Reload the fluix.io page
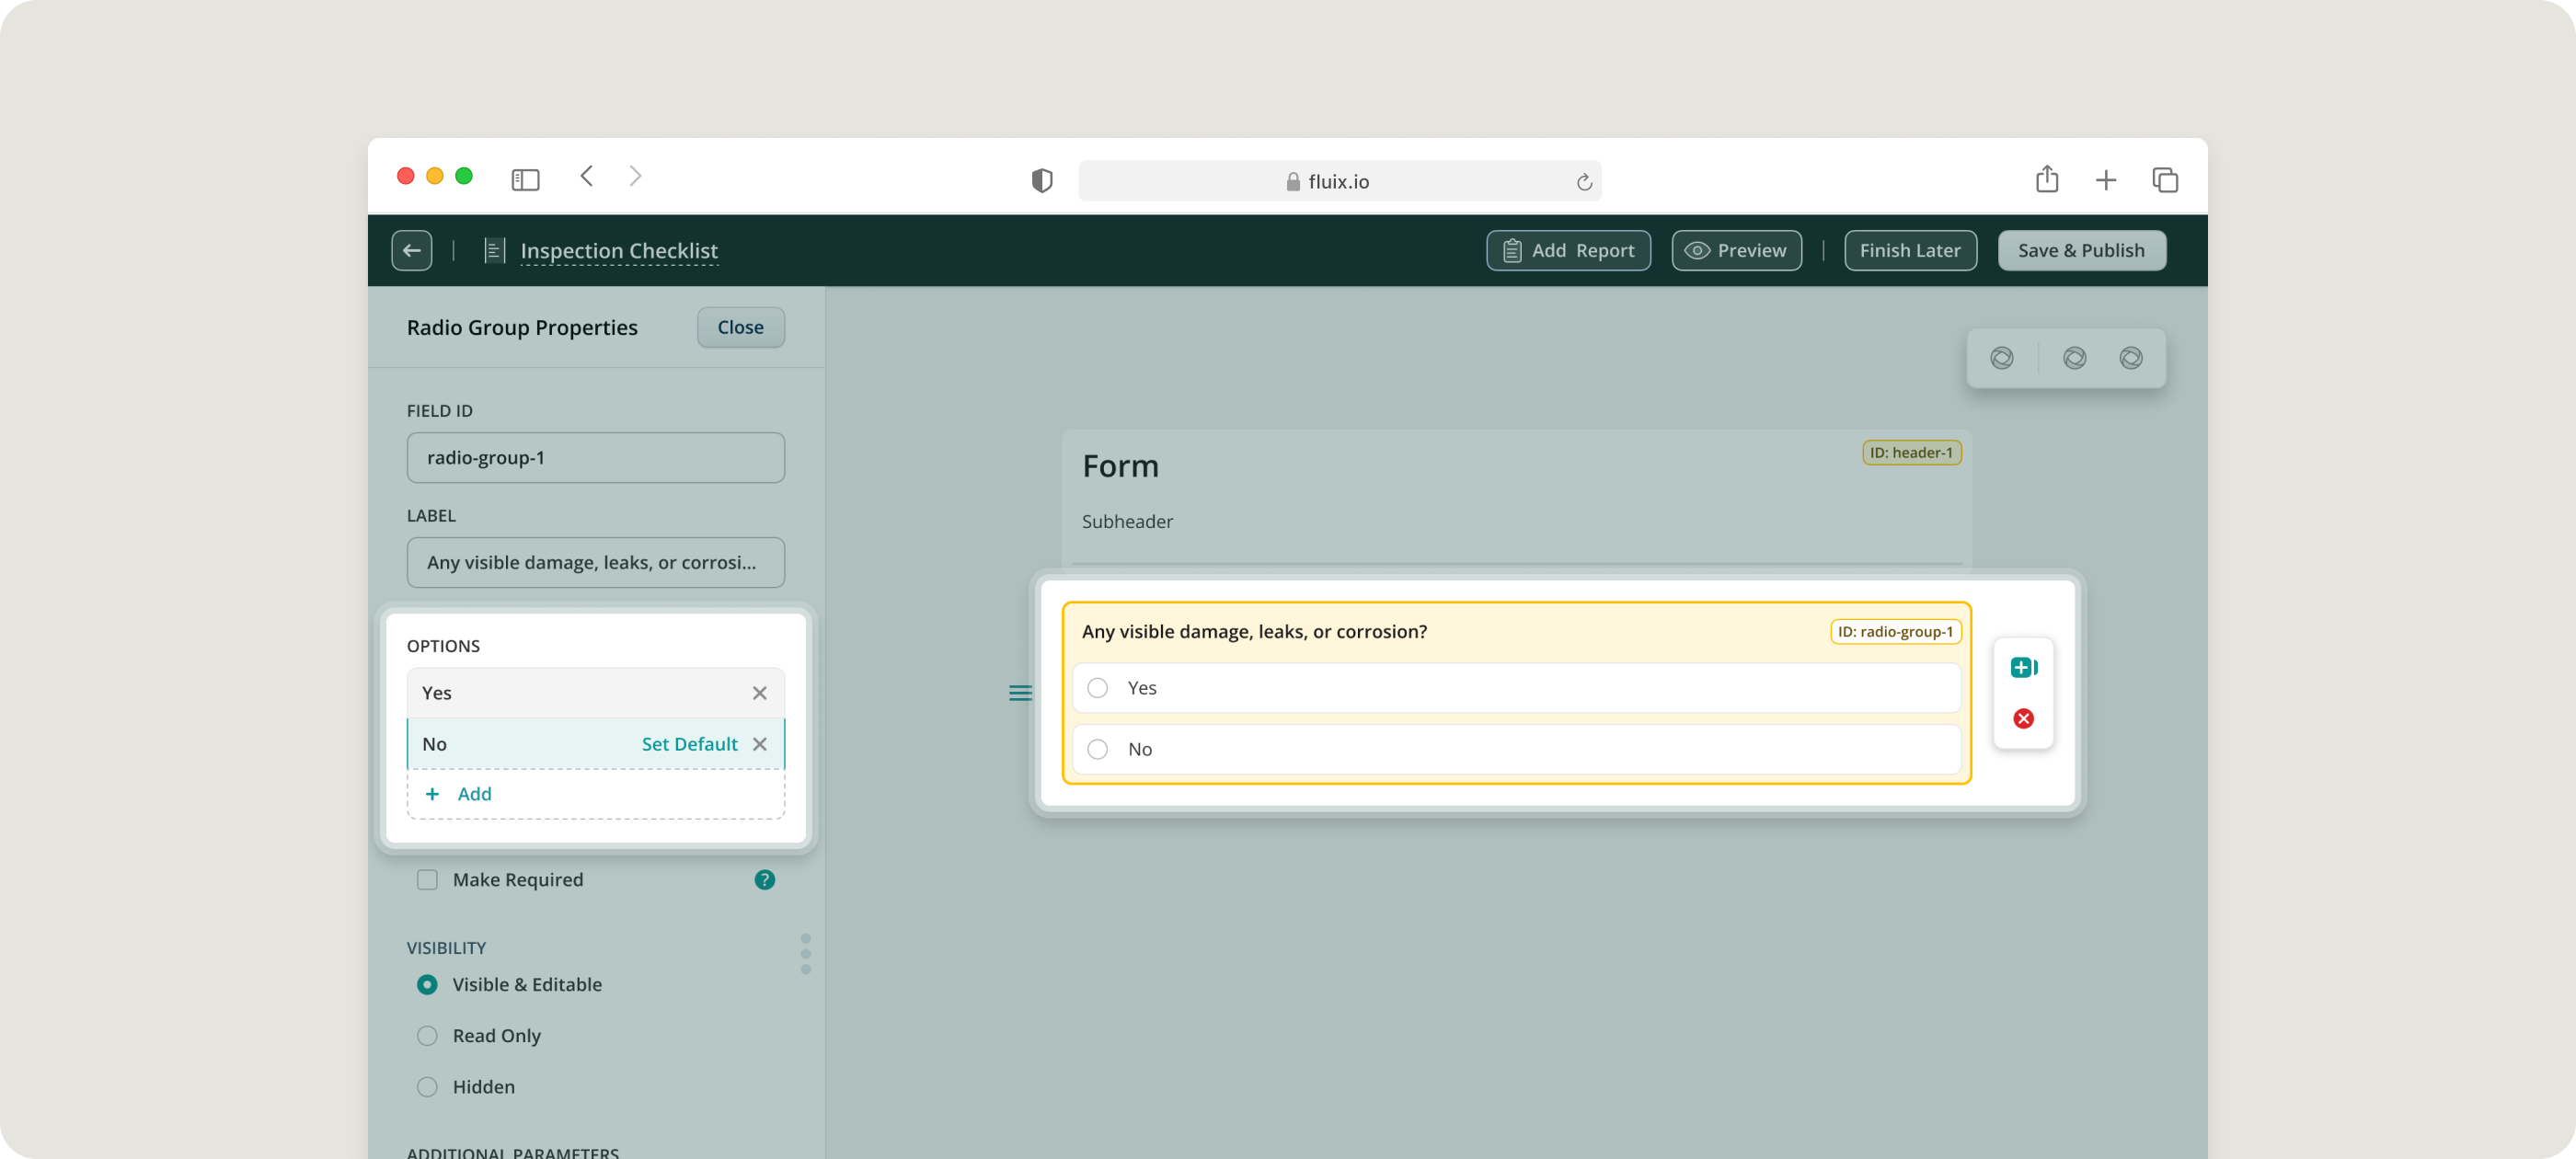 (1583, 182)
